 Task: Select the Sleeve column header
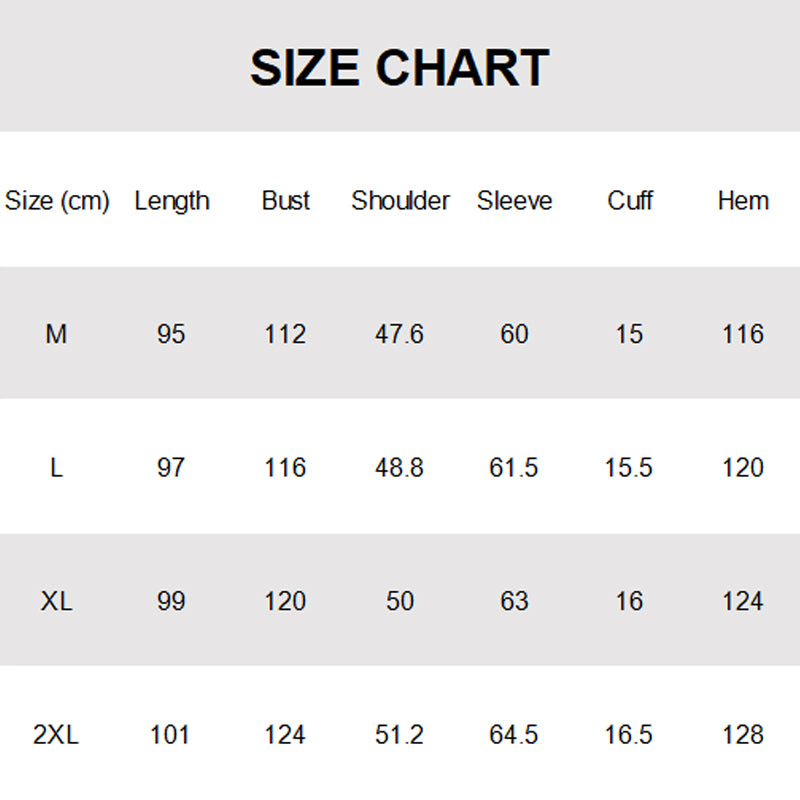click(x=514, y=201)
